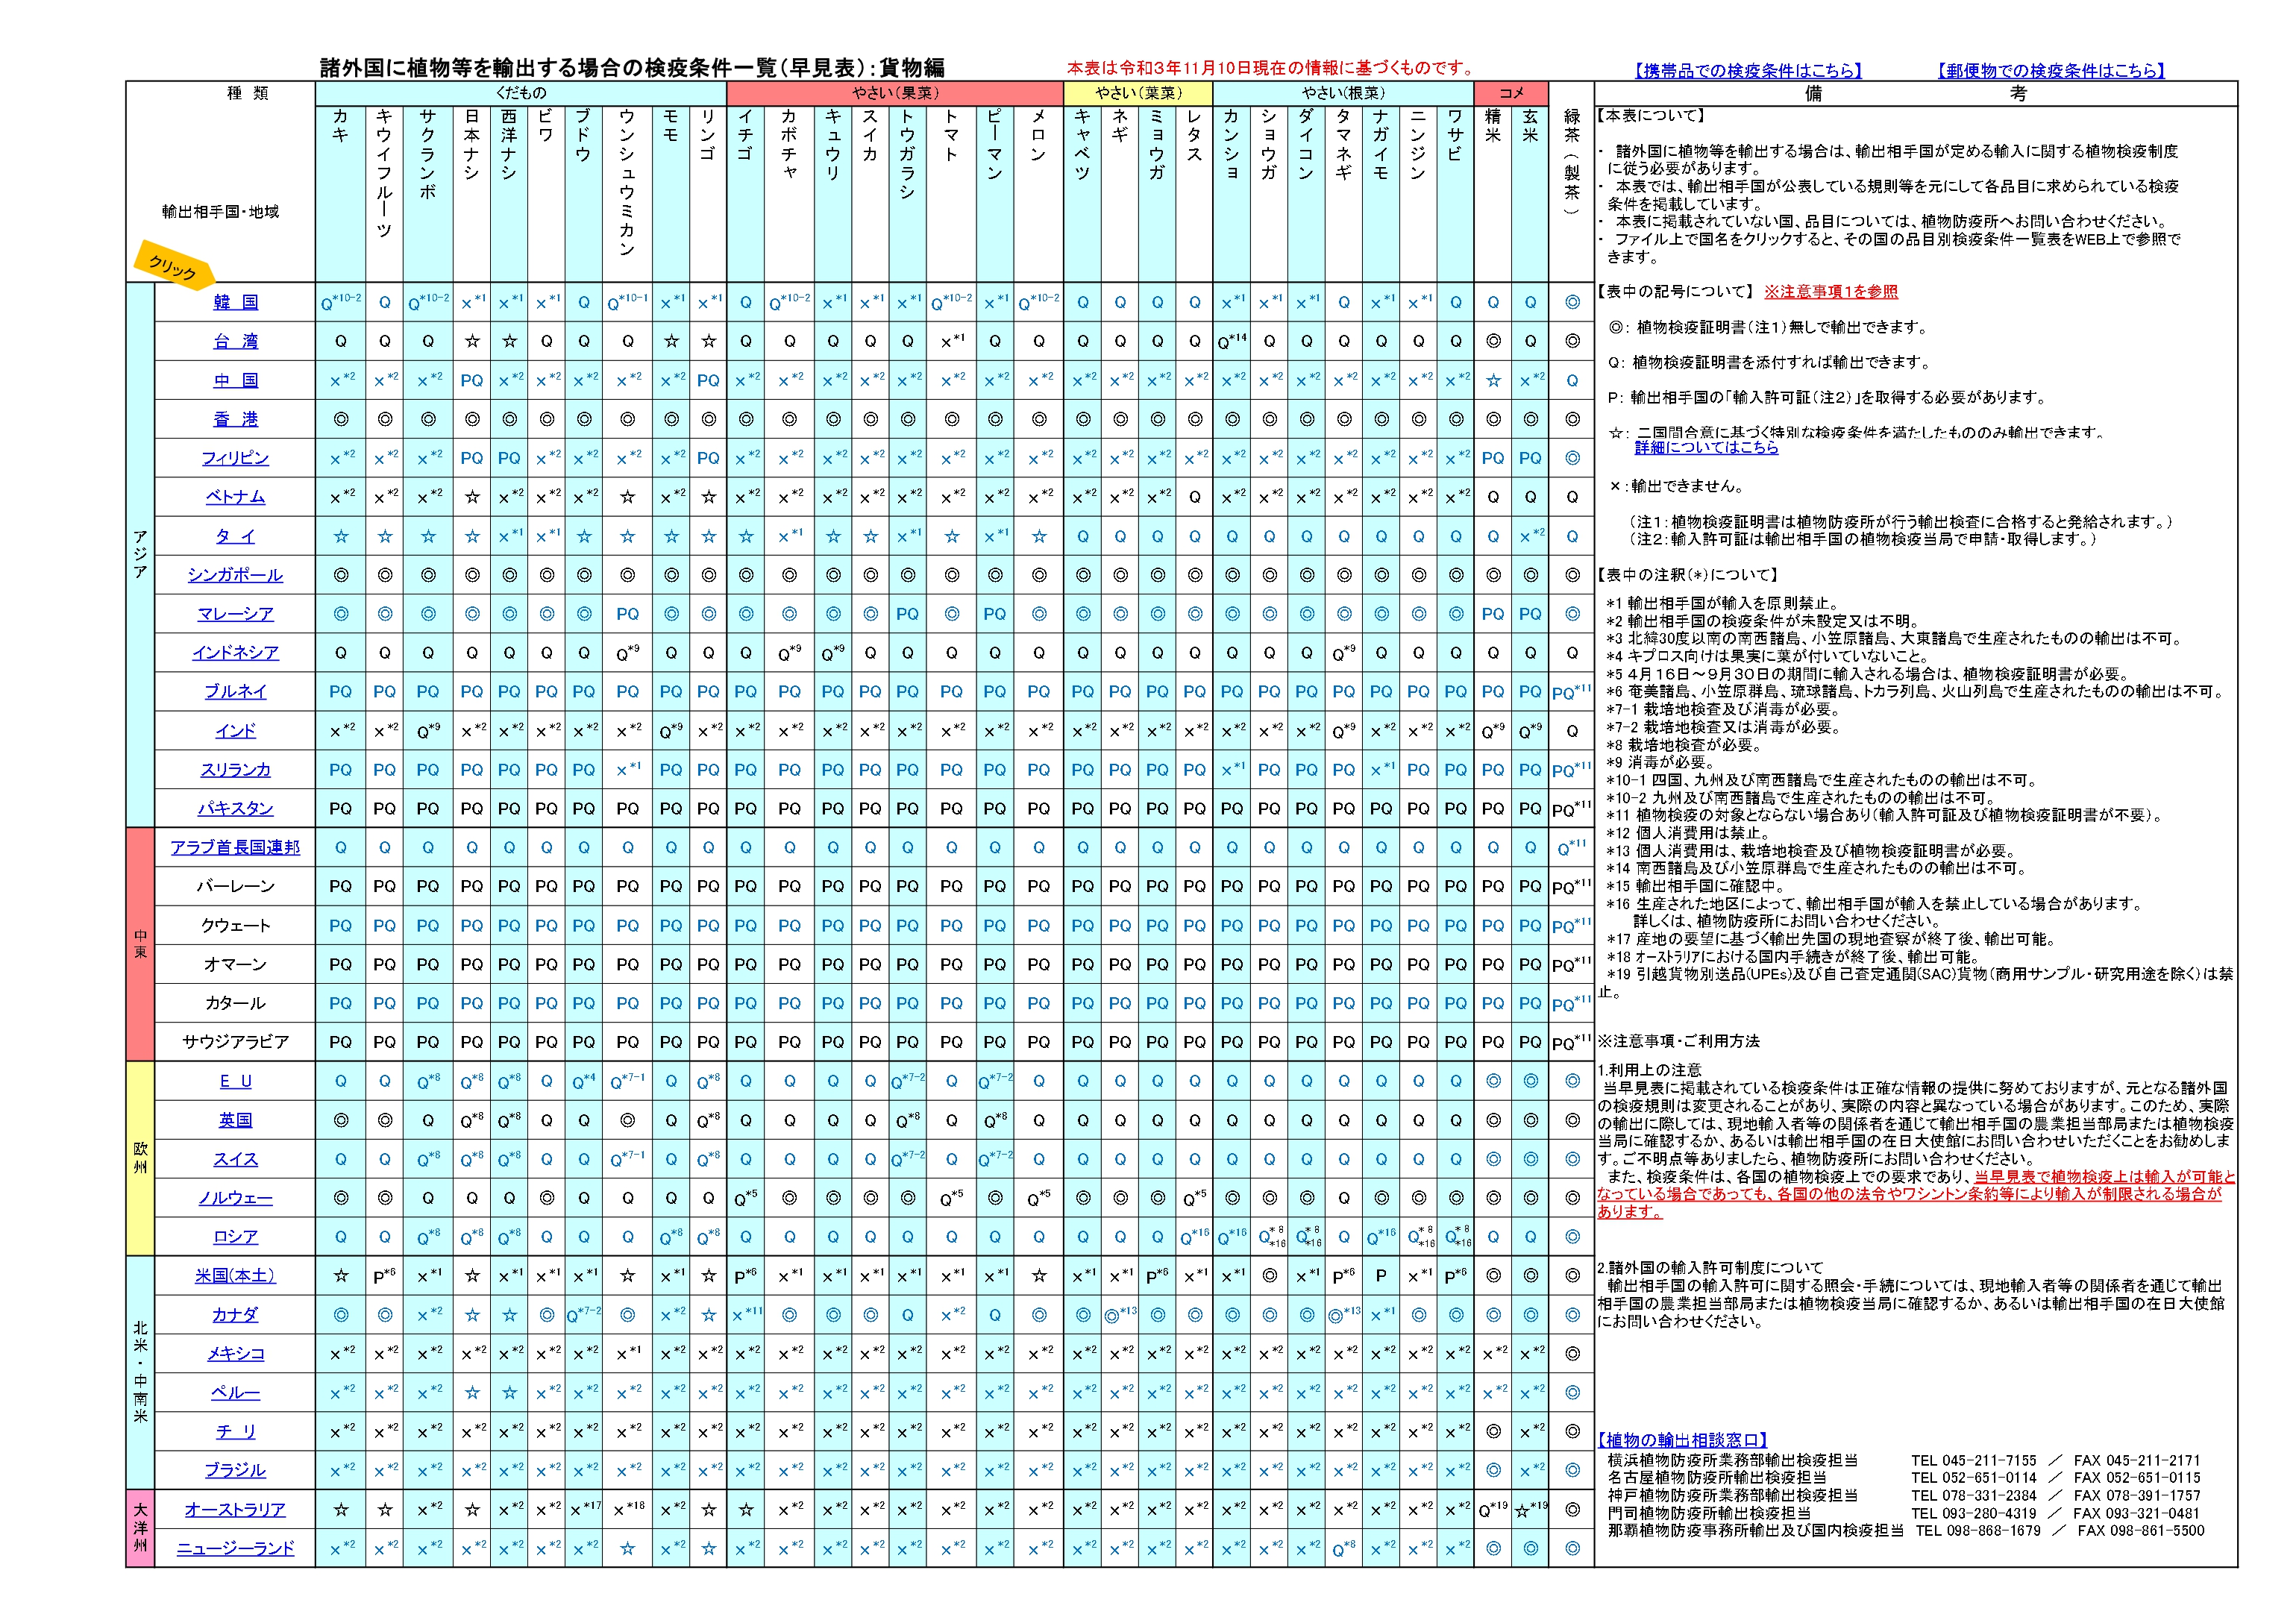Screen dimensions: 2296x1623
Task: Click the 欧州 region label
Action: (x=140, y=1158)
